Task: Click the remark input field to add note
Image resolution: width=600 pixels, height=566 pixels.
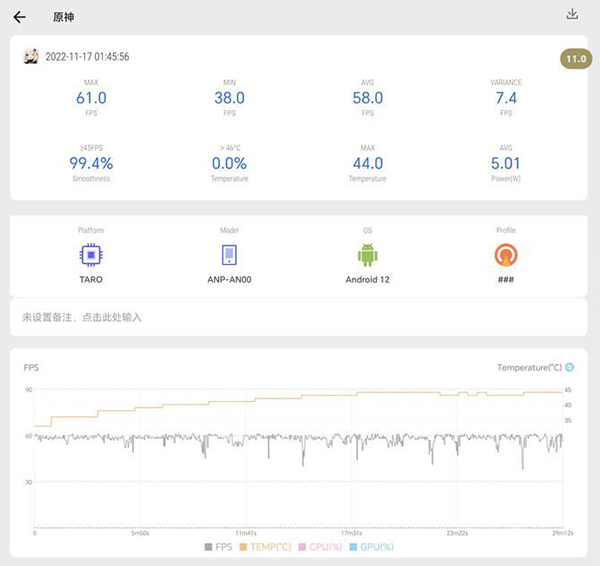Action: [x=299, y=317]
